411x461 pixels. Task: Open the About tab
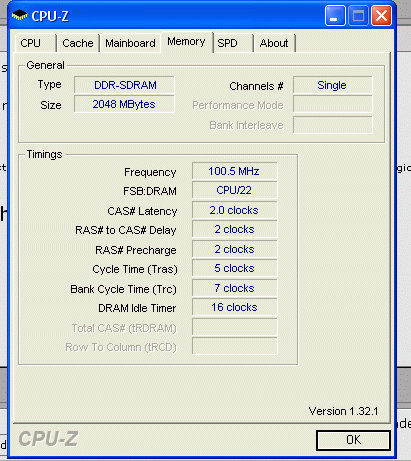(x=274, y=43)
